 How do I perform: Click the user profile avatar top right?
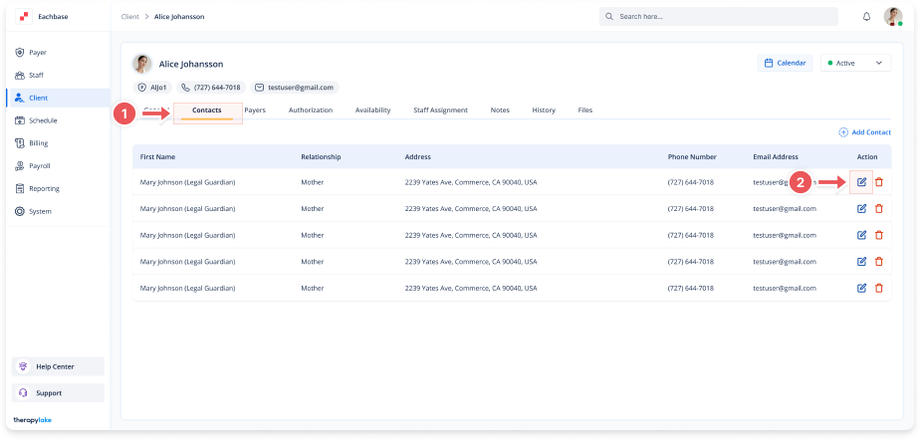[893, 17]
